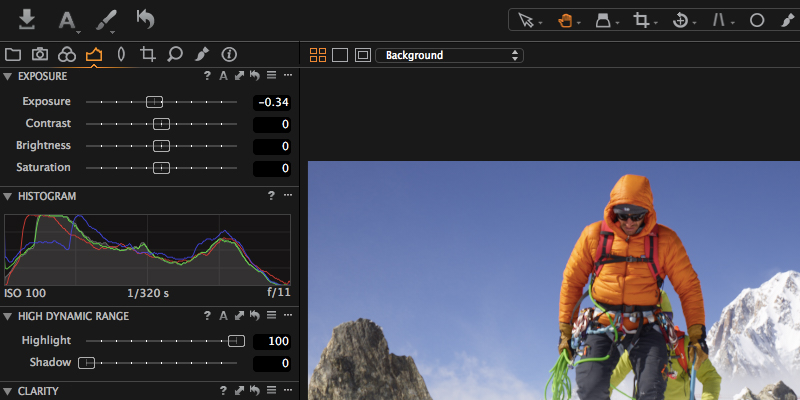
Task: Click the Exposure value field showing -0.34
Action: [271, 102]
